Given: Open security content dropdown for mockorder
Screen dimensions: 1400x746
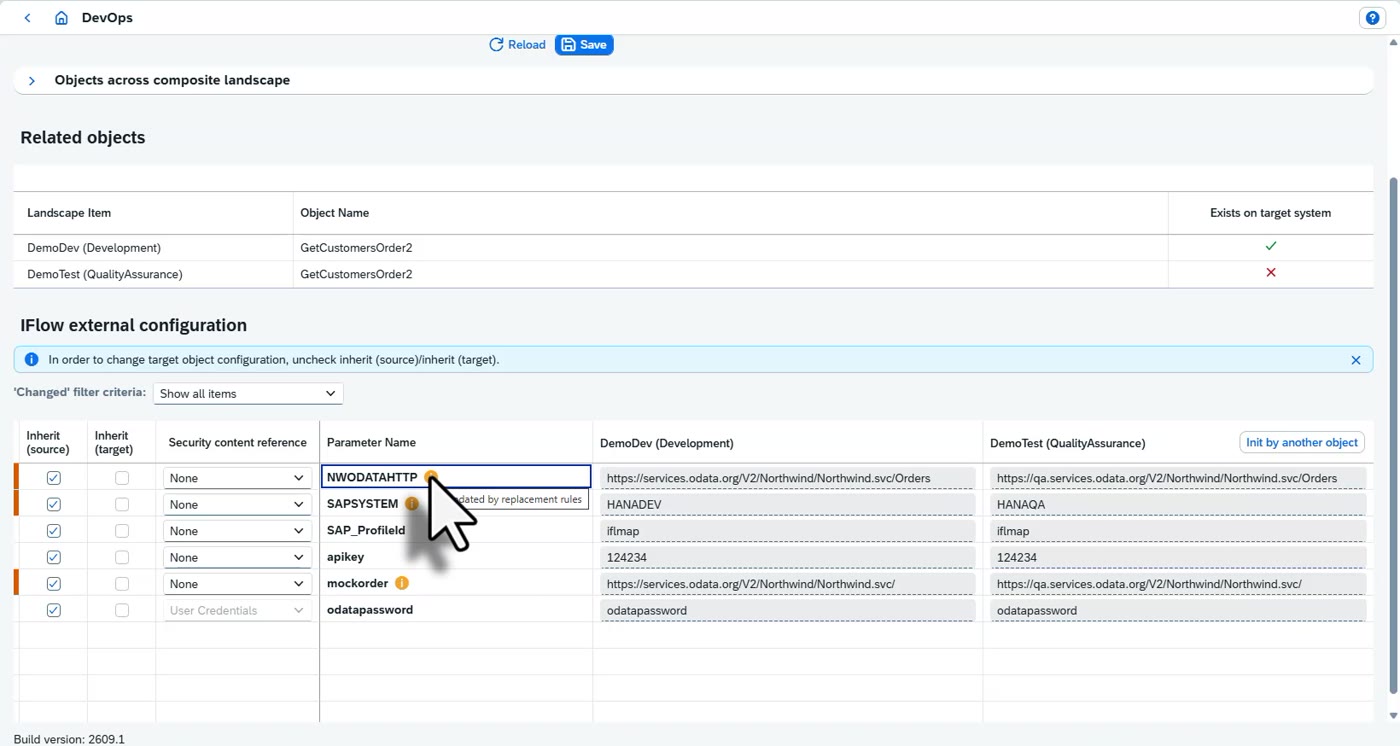Looking at the screenshot, I should [x=237, y=584].
